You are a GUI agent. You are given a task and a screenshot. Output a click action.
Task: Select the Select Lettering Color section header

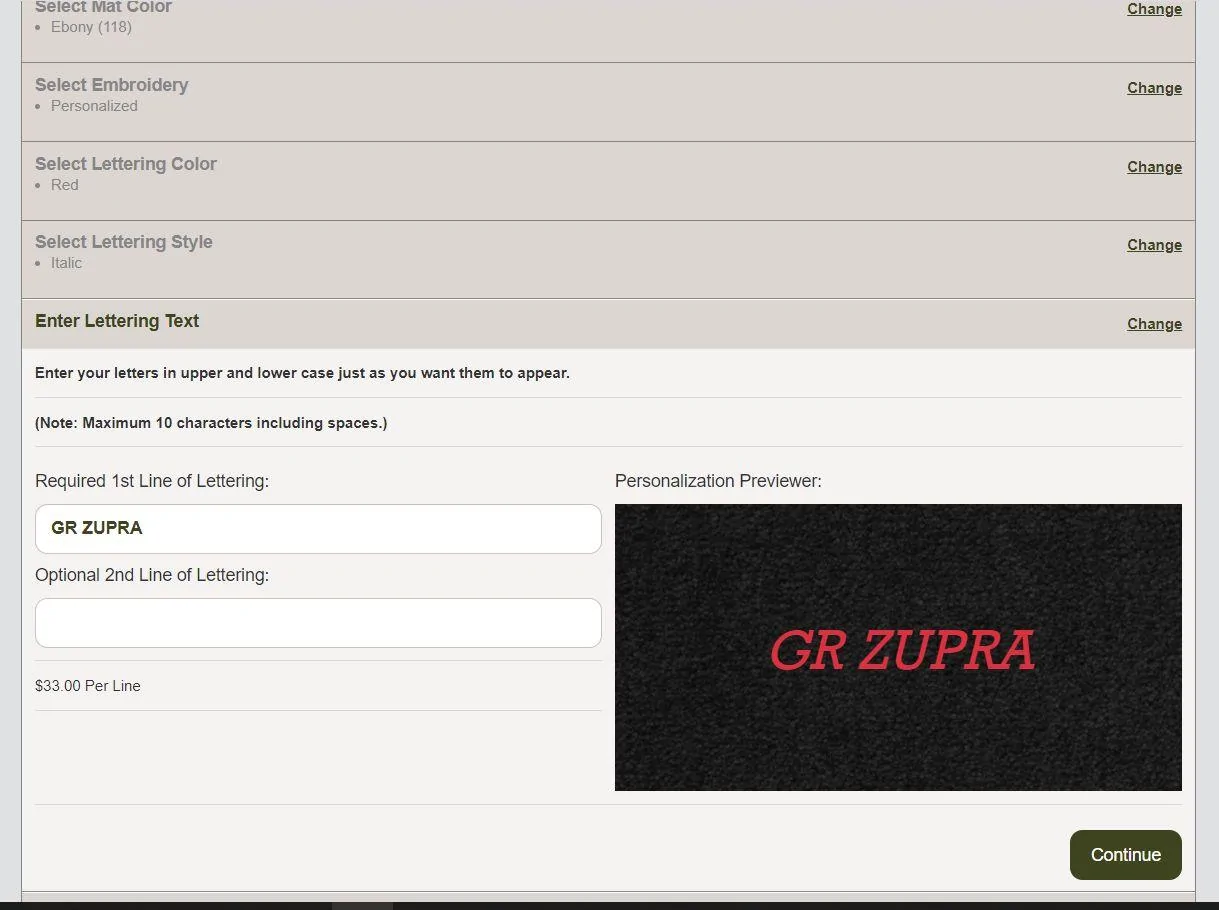126,164
